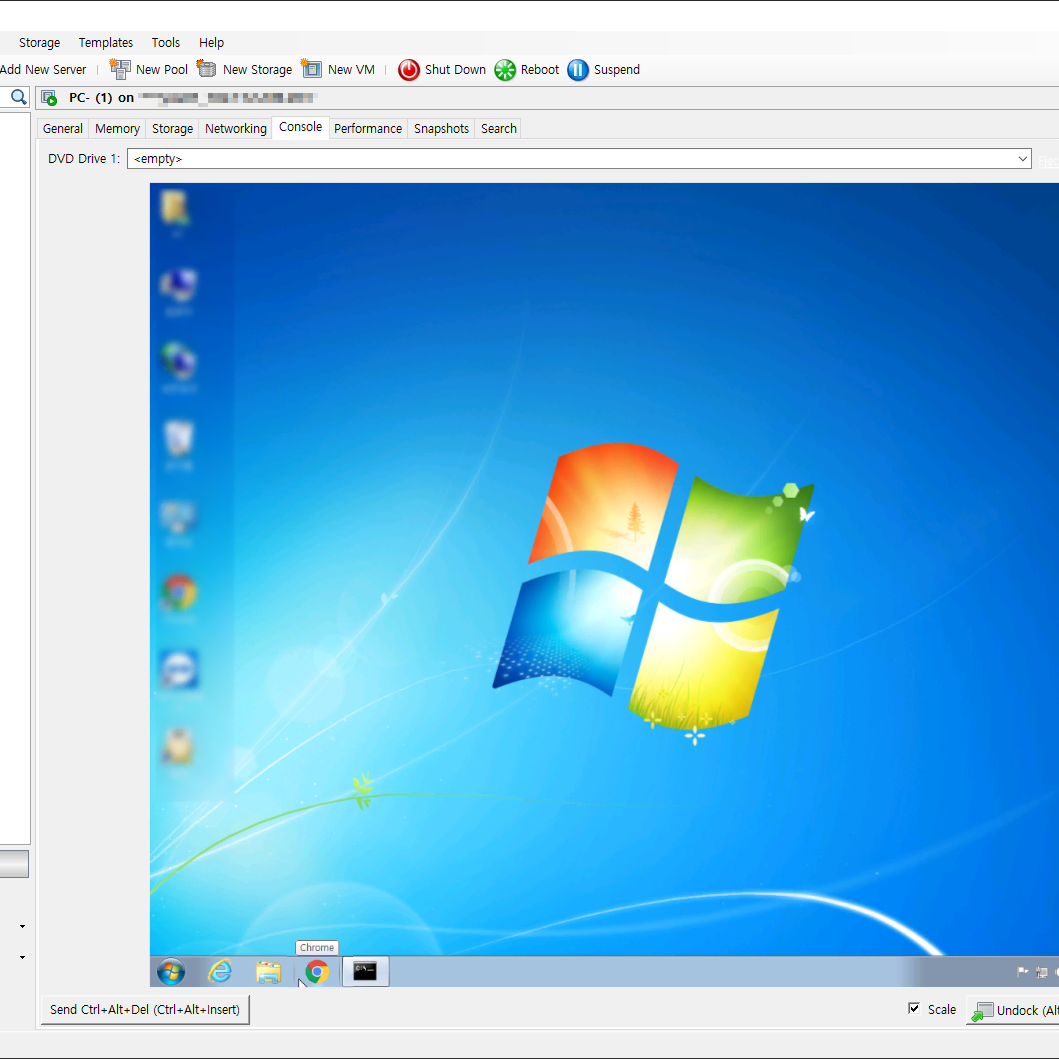Switch to the General tab
The width and height of the screenshot is (1059, 1059).
63,128
